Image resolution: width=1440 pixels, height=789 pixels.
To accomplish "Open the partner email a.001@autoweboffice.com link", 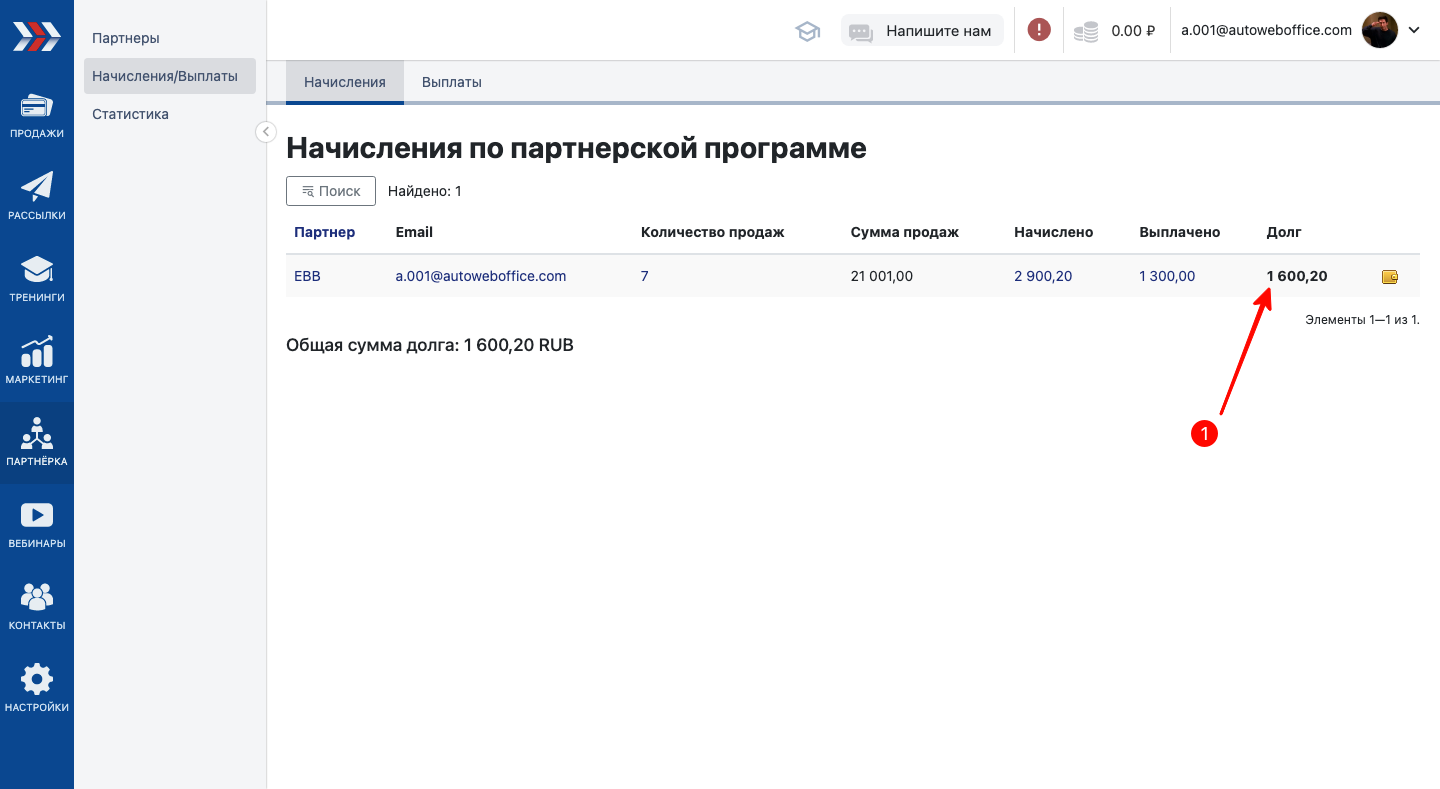I will tap(481, 276).
